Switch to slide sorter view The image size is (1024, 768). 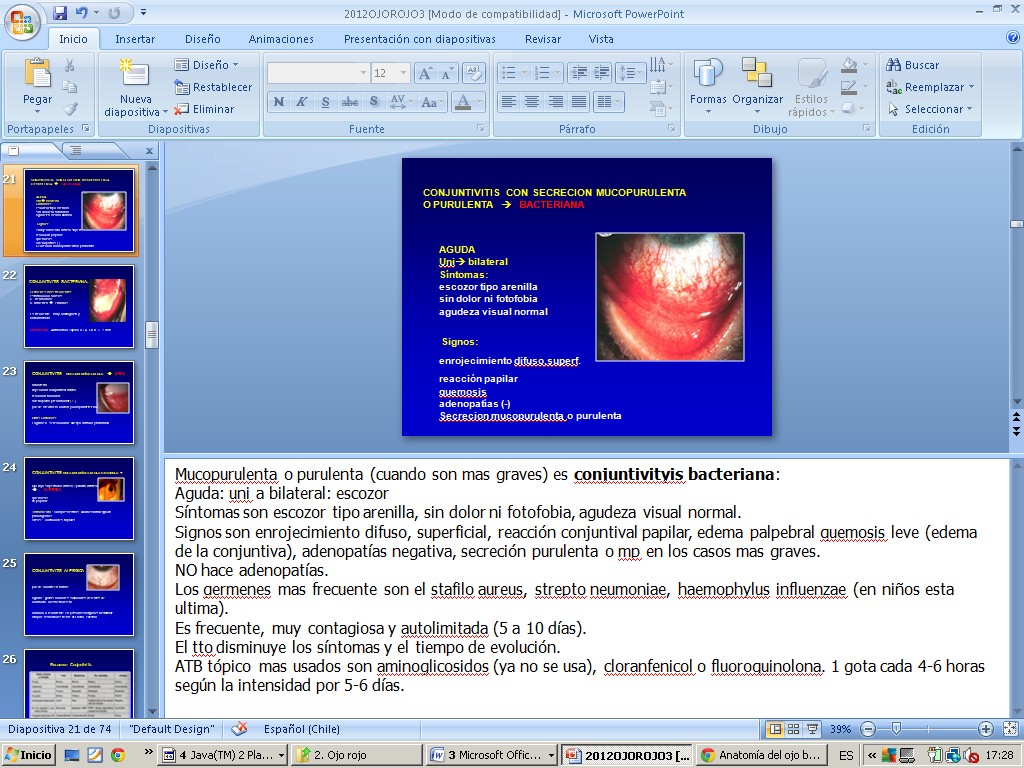pyautogui.click(x=793, y=729)
